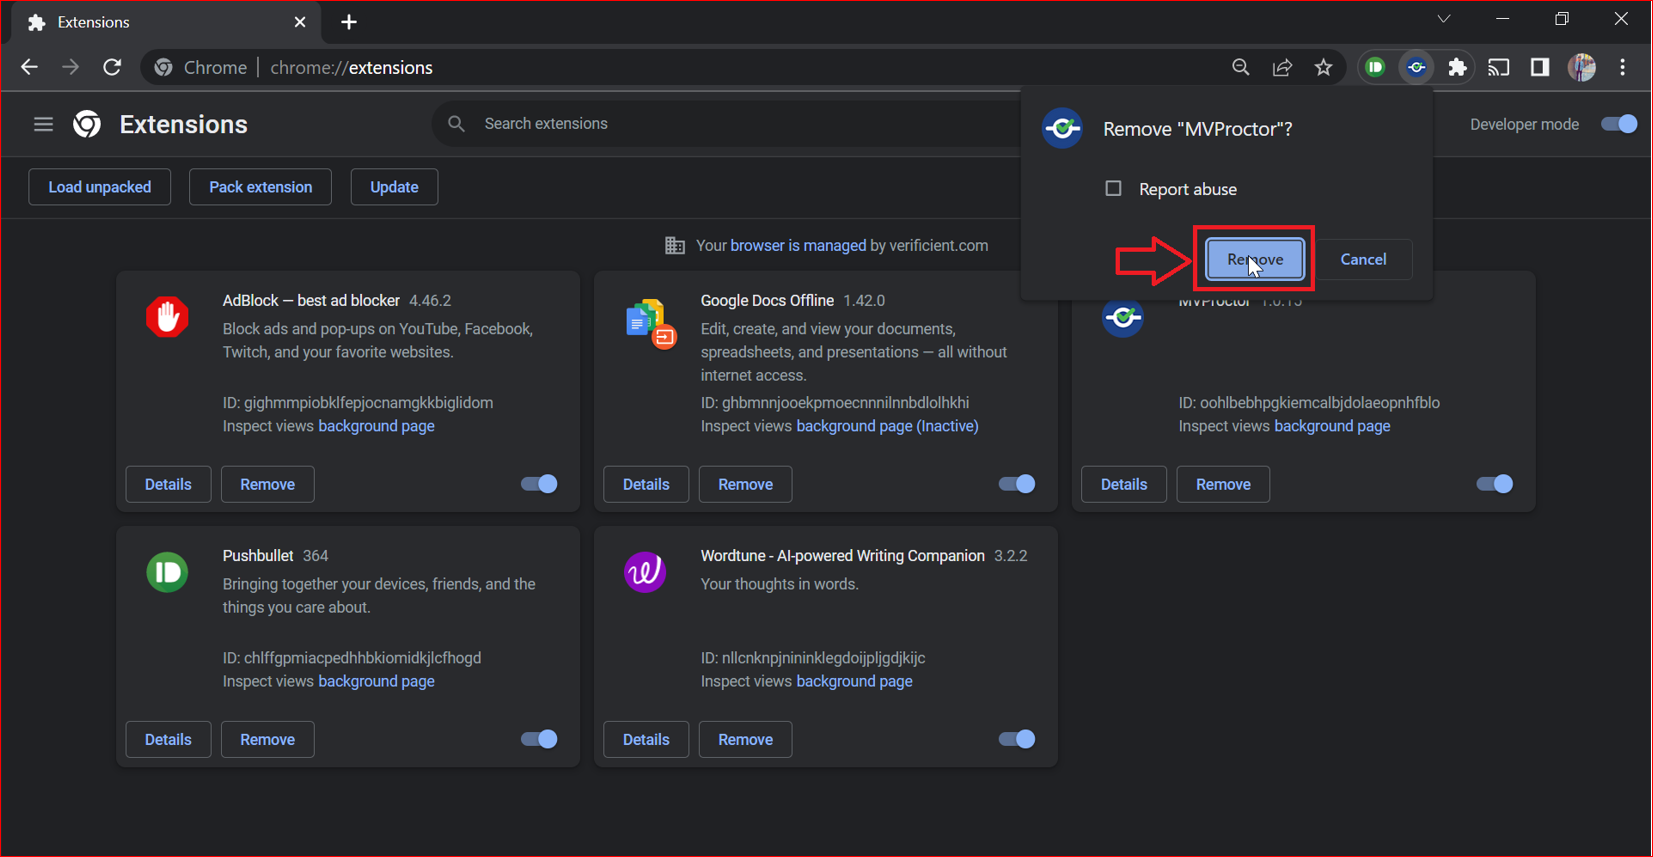The image size is (1653, 857).
Task: Click the site info Chrome icon in address bar
Action: pyautogui.click(x=163, y=67)
